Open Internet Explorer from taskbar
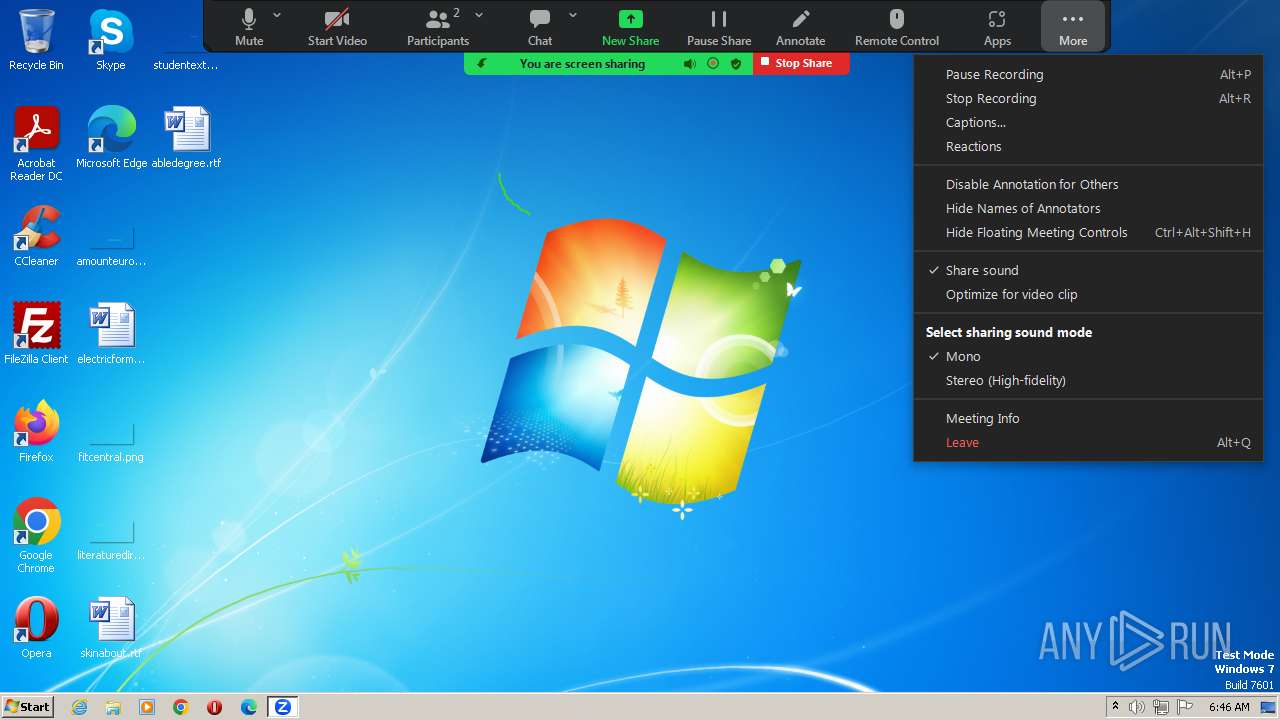The width and height of the screenshot is (1280, 720). [80, 707]
